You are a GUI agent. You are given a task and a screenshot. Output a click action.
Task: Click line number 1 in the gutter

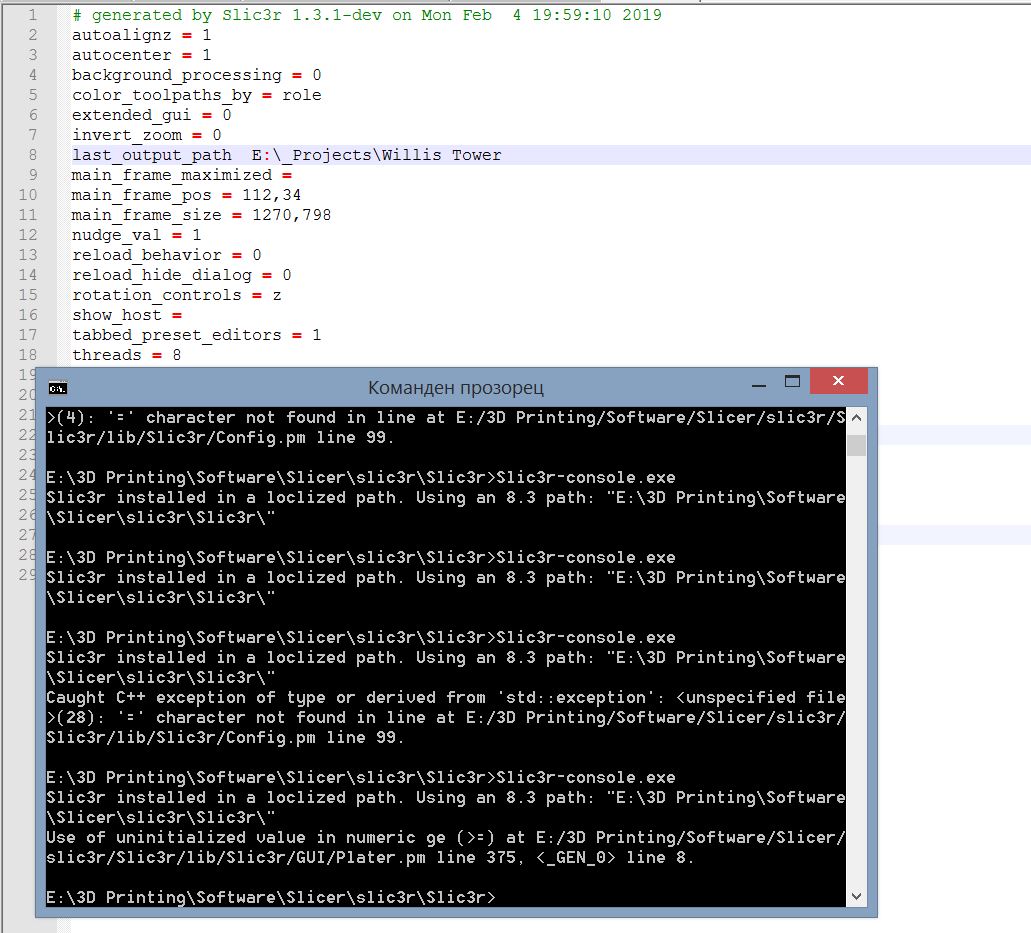point(33,14)
